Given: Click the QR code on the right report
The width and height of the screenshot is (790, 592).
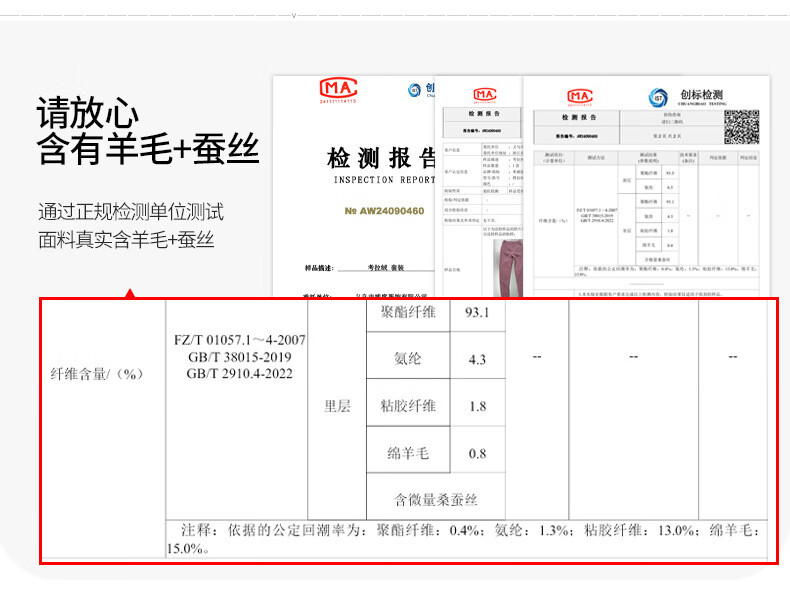Looking at the screenshot, I should tap(741, 126).
